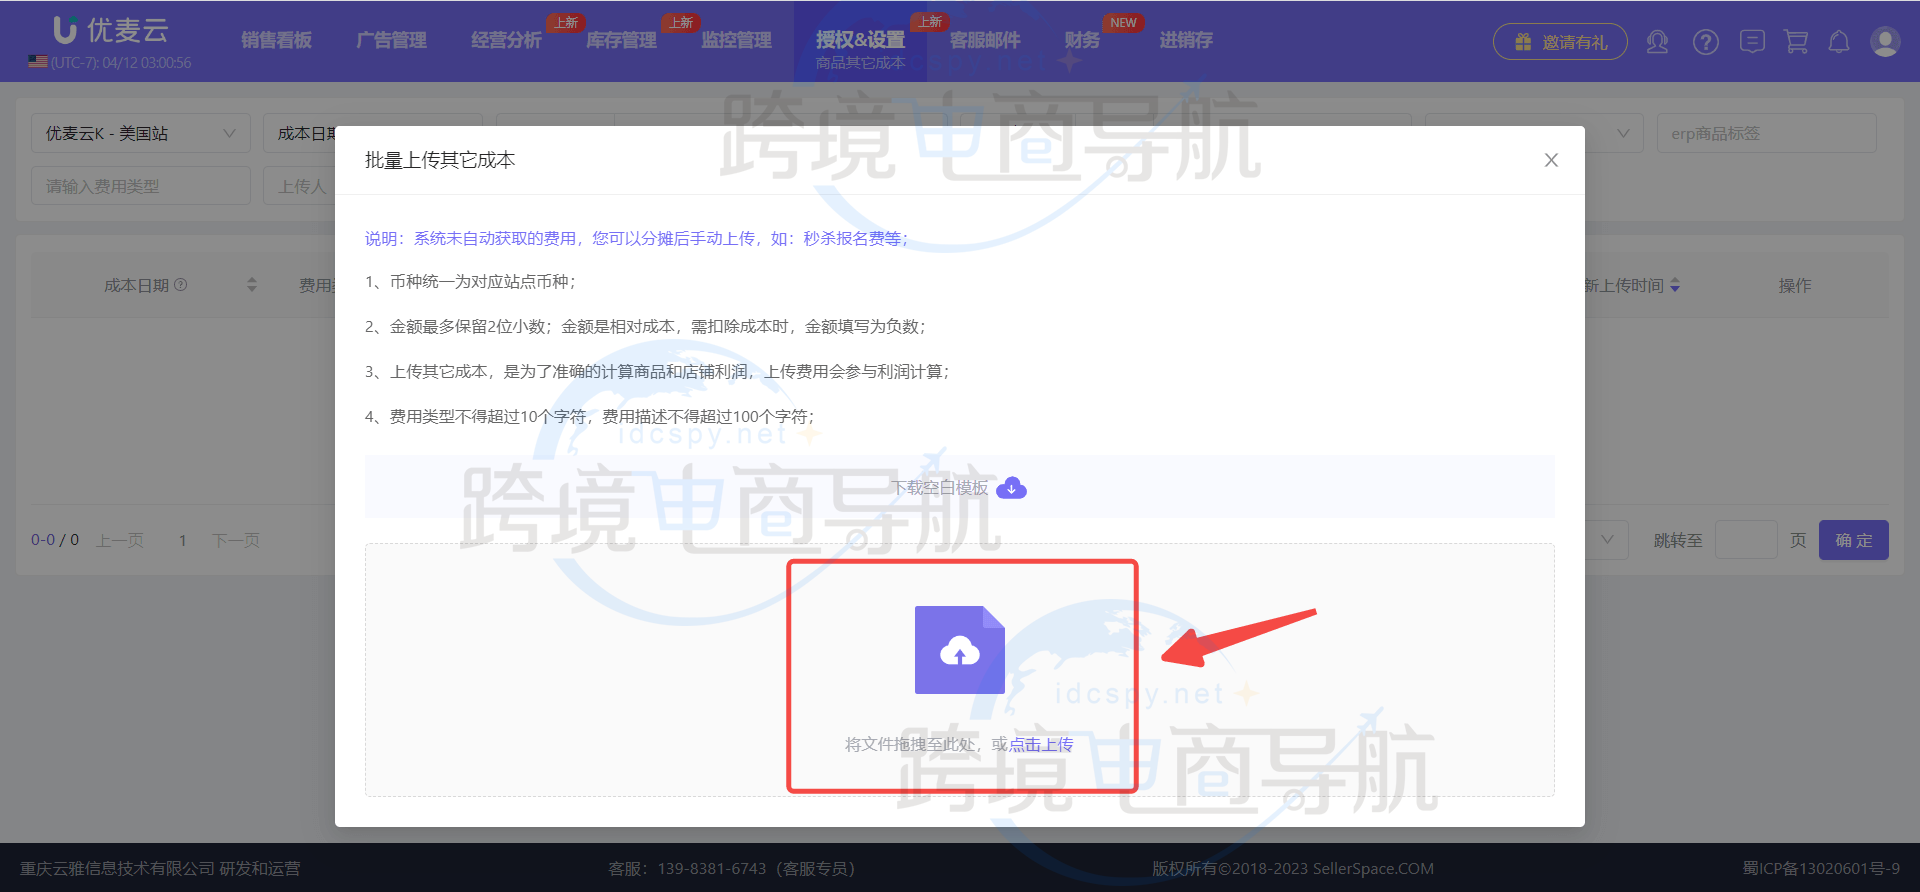Open the 进销存 menu
Image resolution: width=1920 pixels, height=892 pixels.
tap(1186, 40)
